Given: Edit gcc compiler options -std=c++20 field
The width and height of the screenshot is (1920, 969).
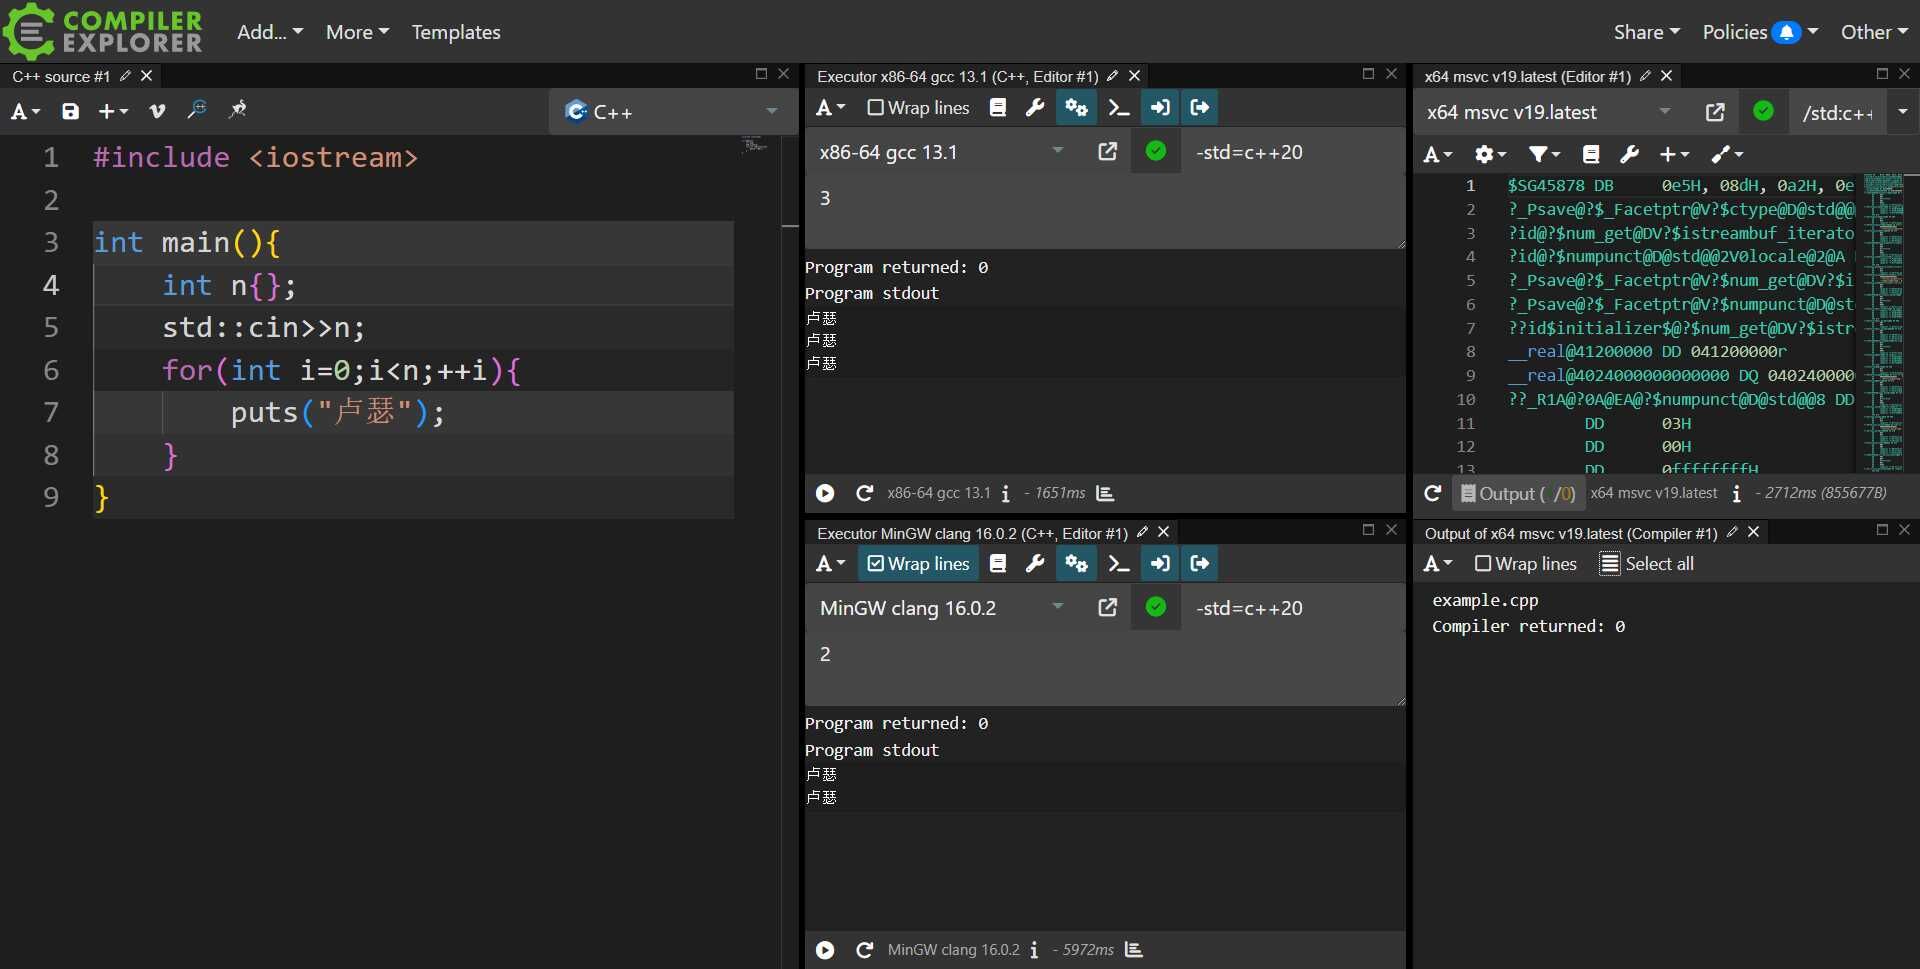Looking at the screenshot, I should (1293, 152).
